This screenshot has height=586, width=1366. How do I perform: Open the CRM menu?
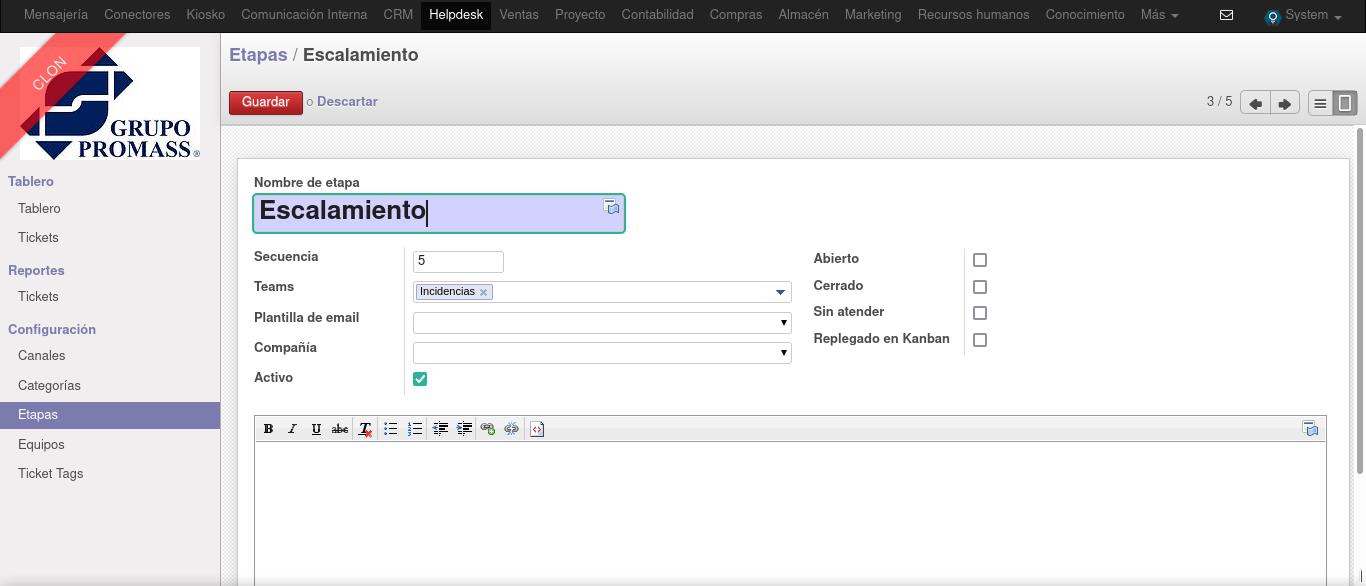(398, 15)
